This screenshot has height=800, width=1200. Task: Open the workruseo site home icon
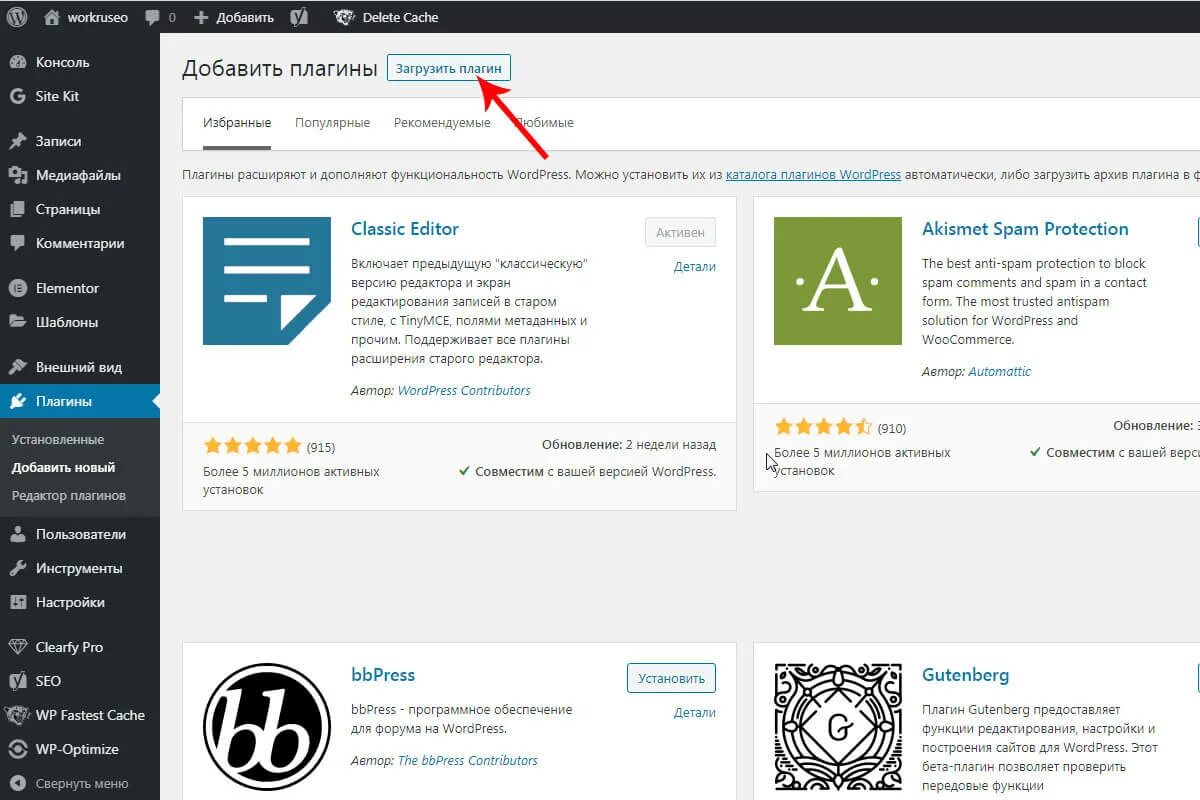pyautogui.click(x=52, y=17)
